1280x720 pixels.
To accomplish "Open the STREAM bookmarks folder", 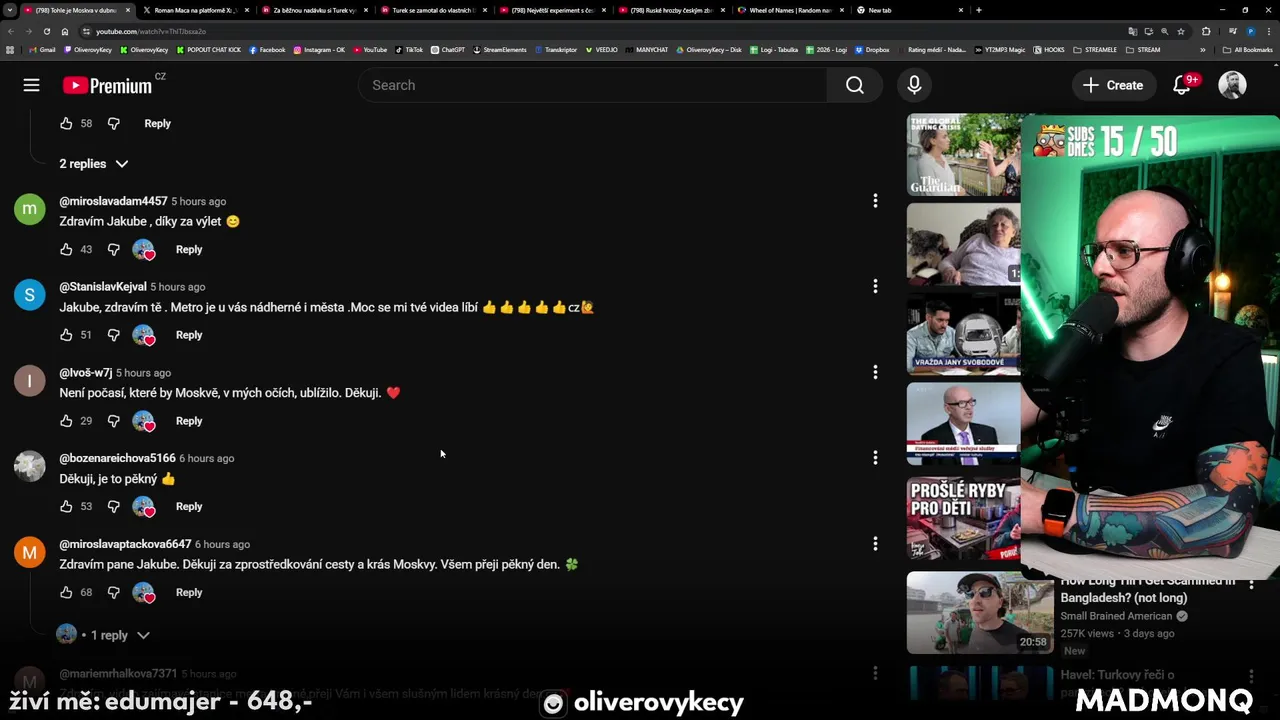I will tap(1143, 49).
